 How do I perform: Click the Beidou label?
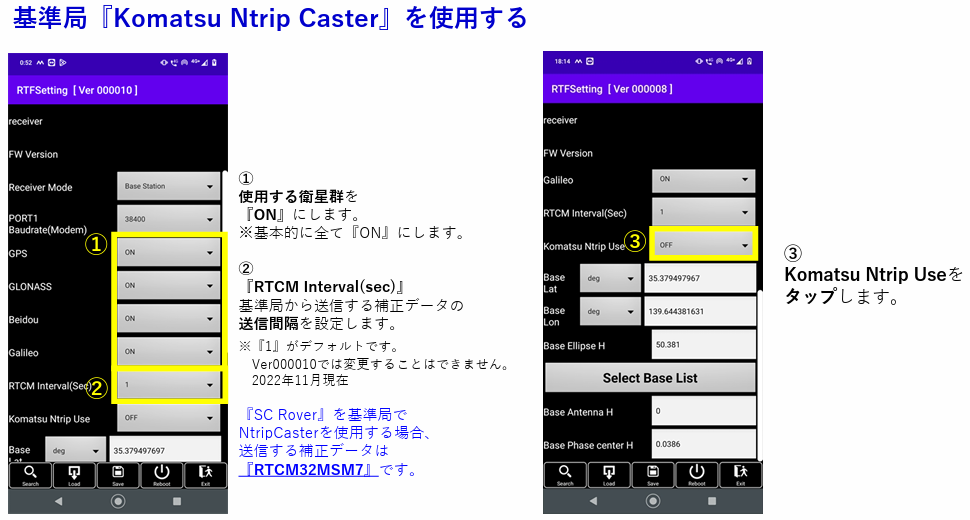[x=24, y=320]
